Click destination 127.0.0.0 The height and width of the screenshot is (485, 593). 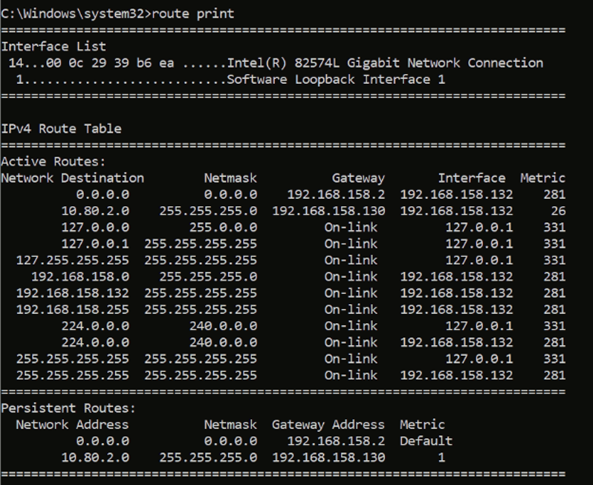click(95, 227)
